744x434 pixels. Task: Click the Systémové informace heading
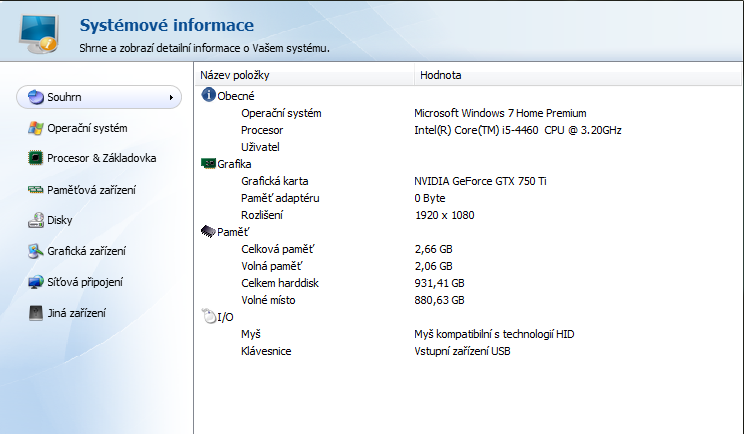coord(167,25)
